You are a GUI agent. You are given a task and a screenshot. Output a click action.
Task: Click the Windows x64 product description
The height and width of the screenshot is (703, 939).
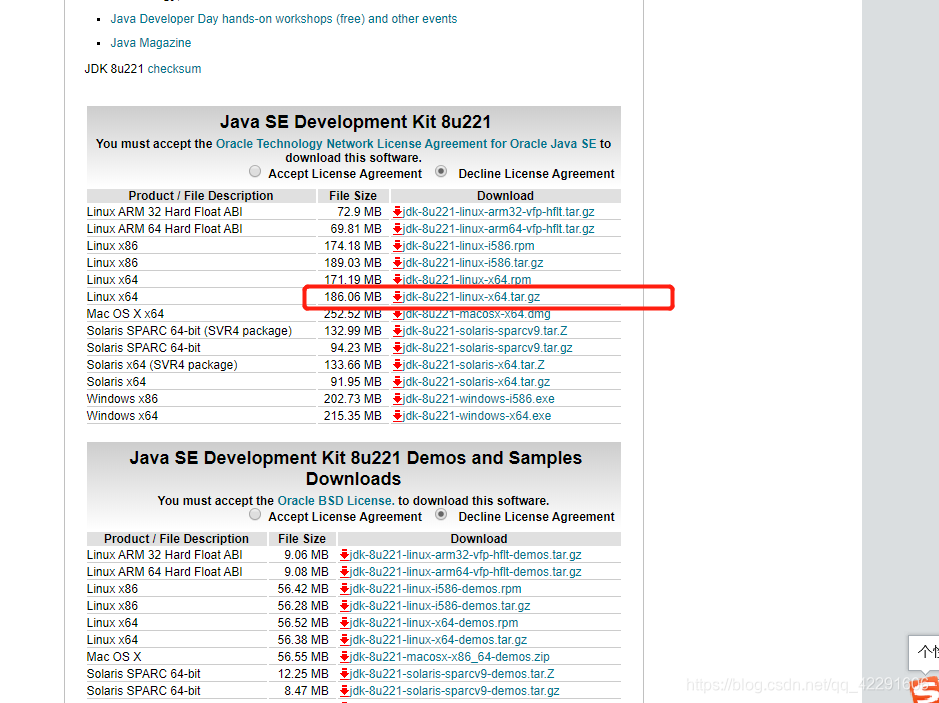pos(122,416)
